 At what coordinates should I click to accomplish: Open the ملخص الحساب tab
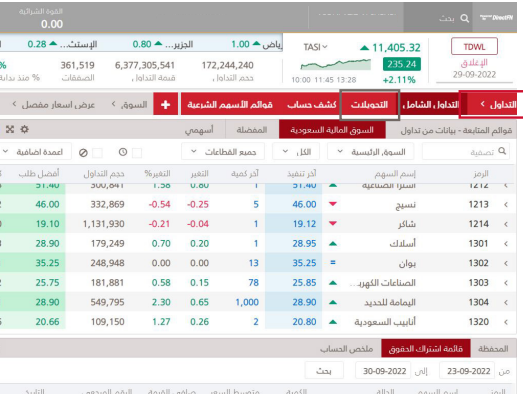coord(347,349)
